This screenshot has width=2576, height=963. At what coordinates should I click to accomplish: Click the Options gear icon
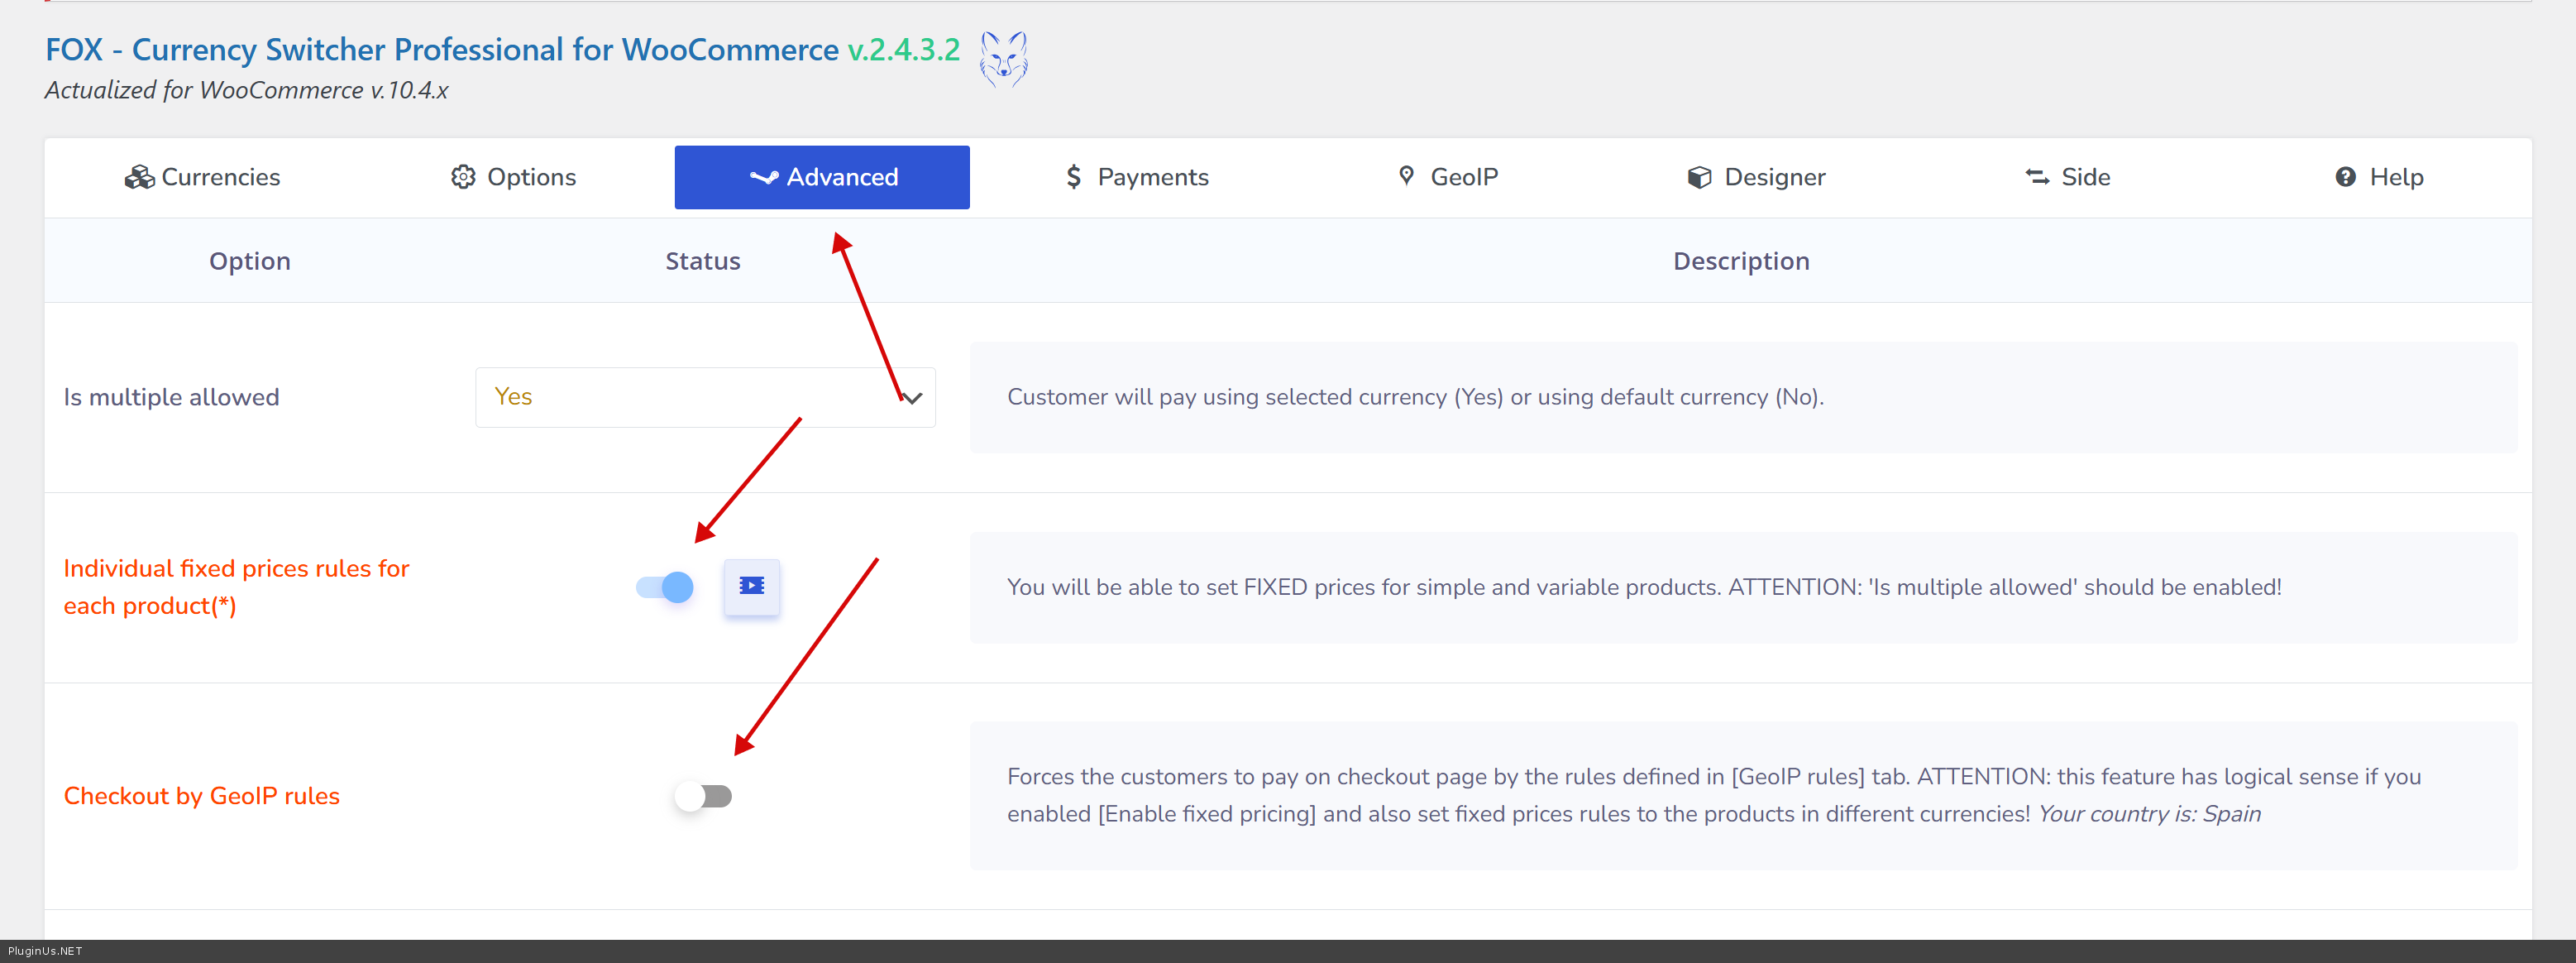(462, 177)
